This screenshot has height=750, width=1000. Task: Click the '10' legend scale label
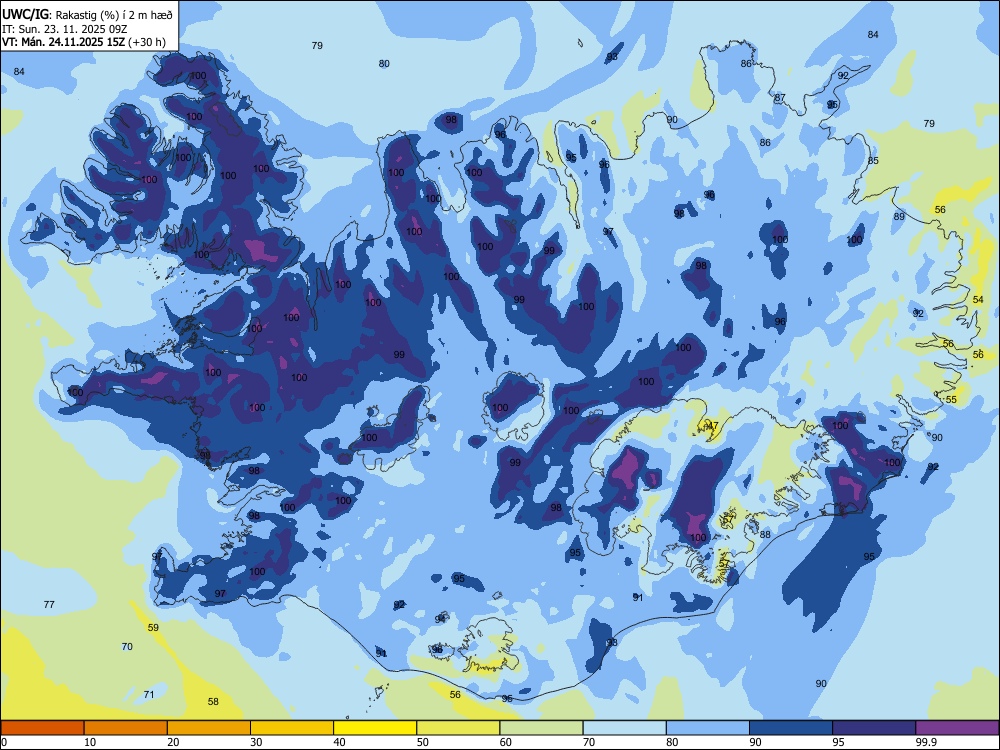90,742
